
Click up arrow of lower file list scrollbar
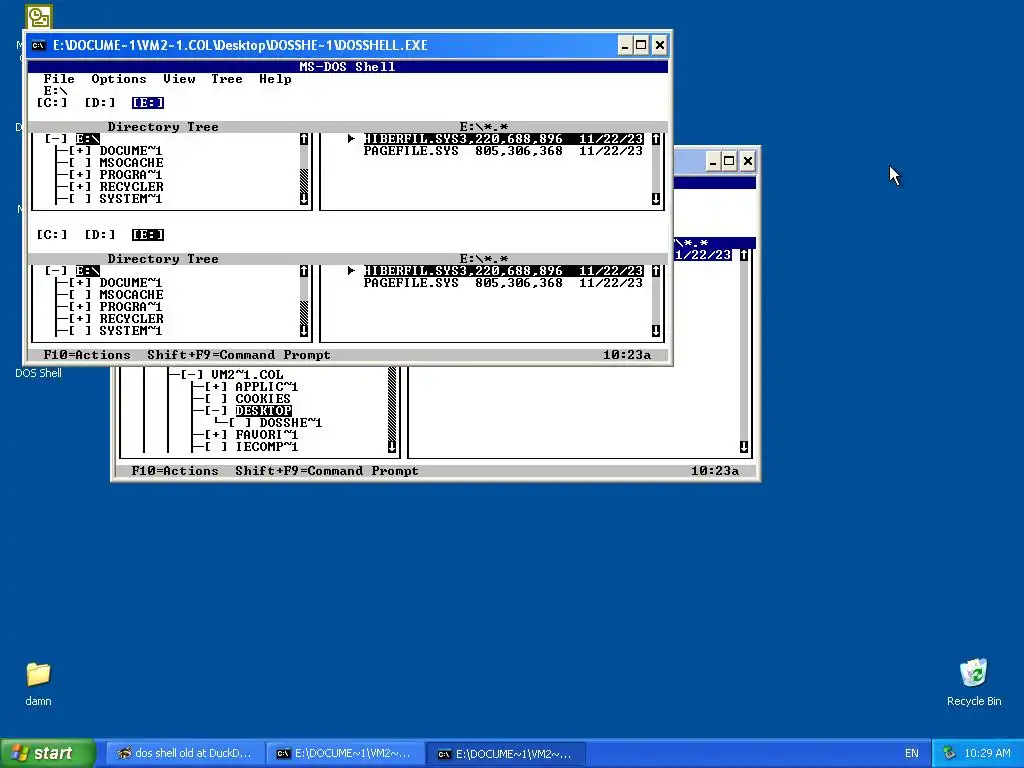coord(656,271)
